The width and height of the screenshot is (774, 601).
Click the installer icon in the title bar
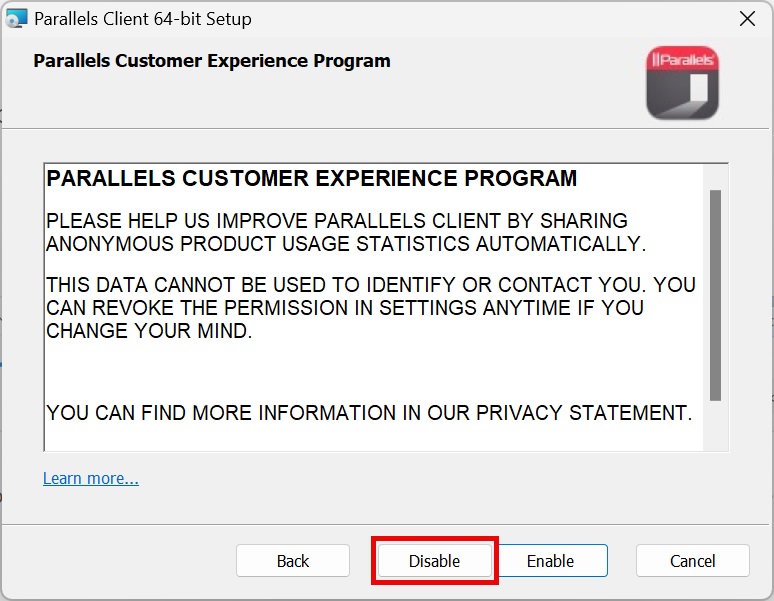[16, 18]
